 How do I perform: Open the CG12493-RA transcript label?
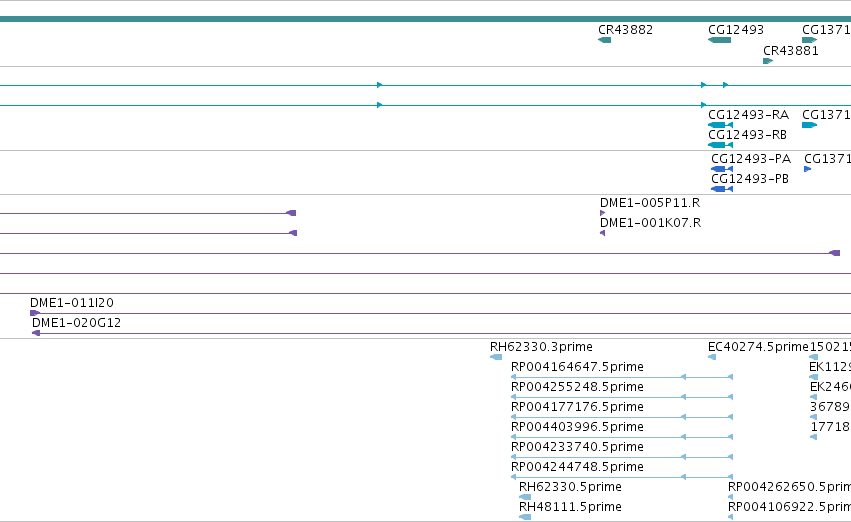pos(748,115)
